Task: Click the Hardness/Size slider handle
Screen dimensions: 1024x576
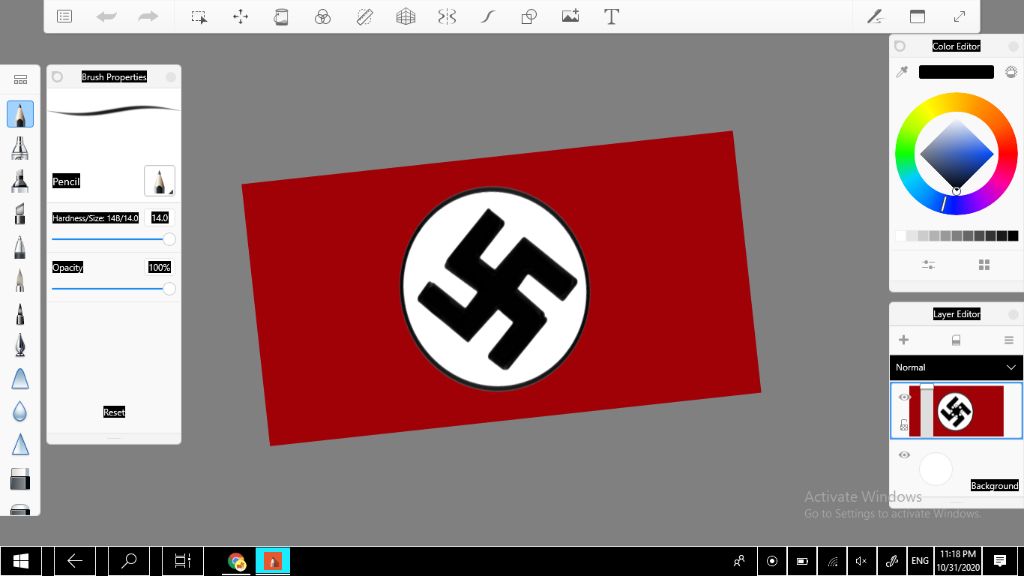Action: pos(169,239)
